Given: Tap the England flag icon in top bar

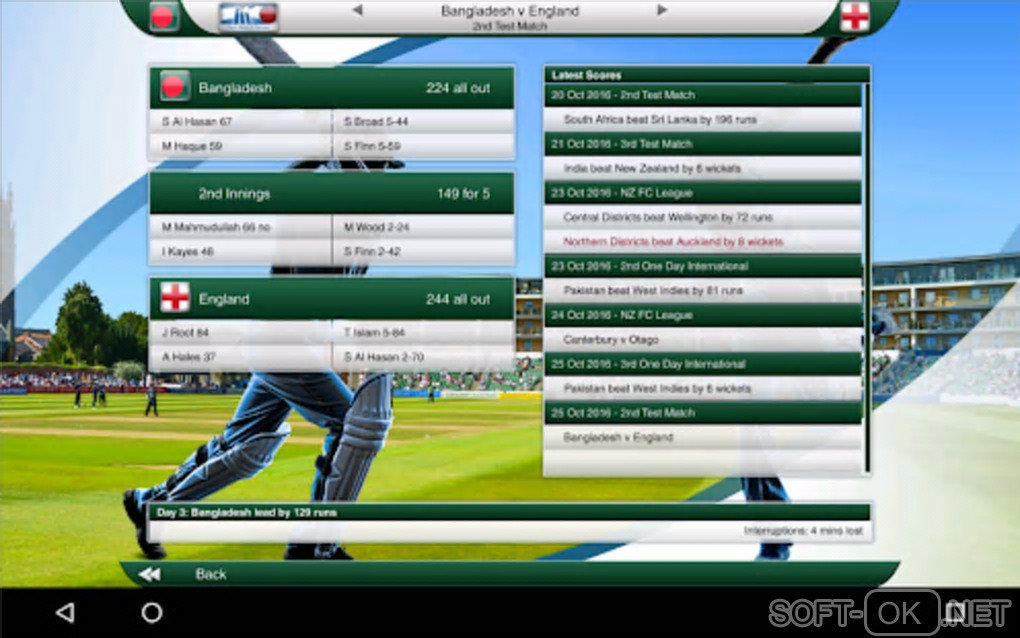Looking at the screenshot, I should 854,16.
